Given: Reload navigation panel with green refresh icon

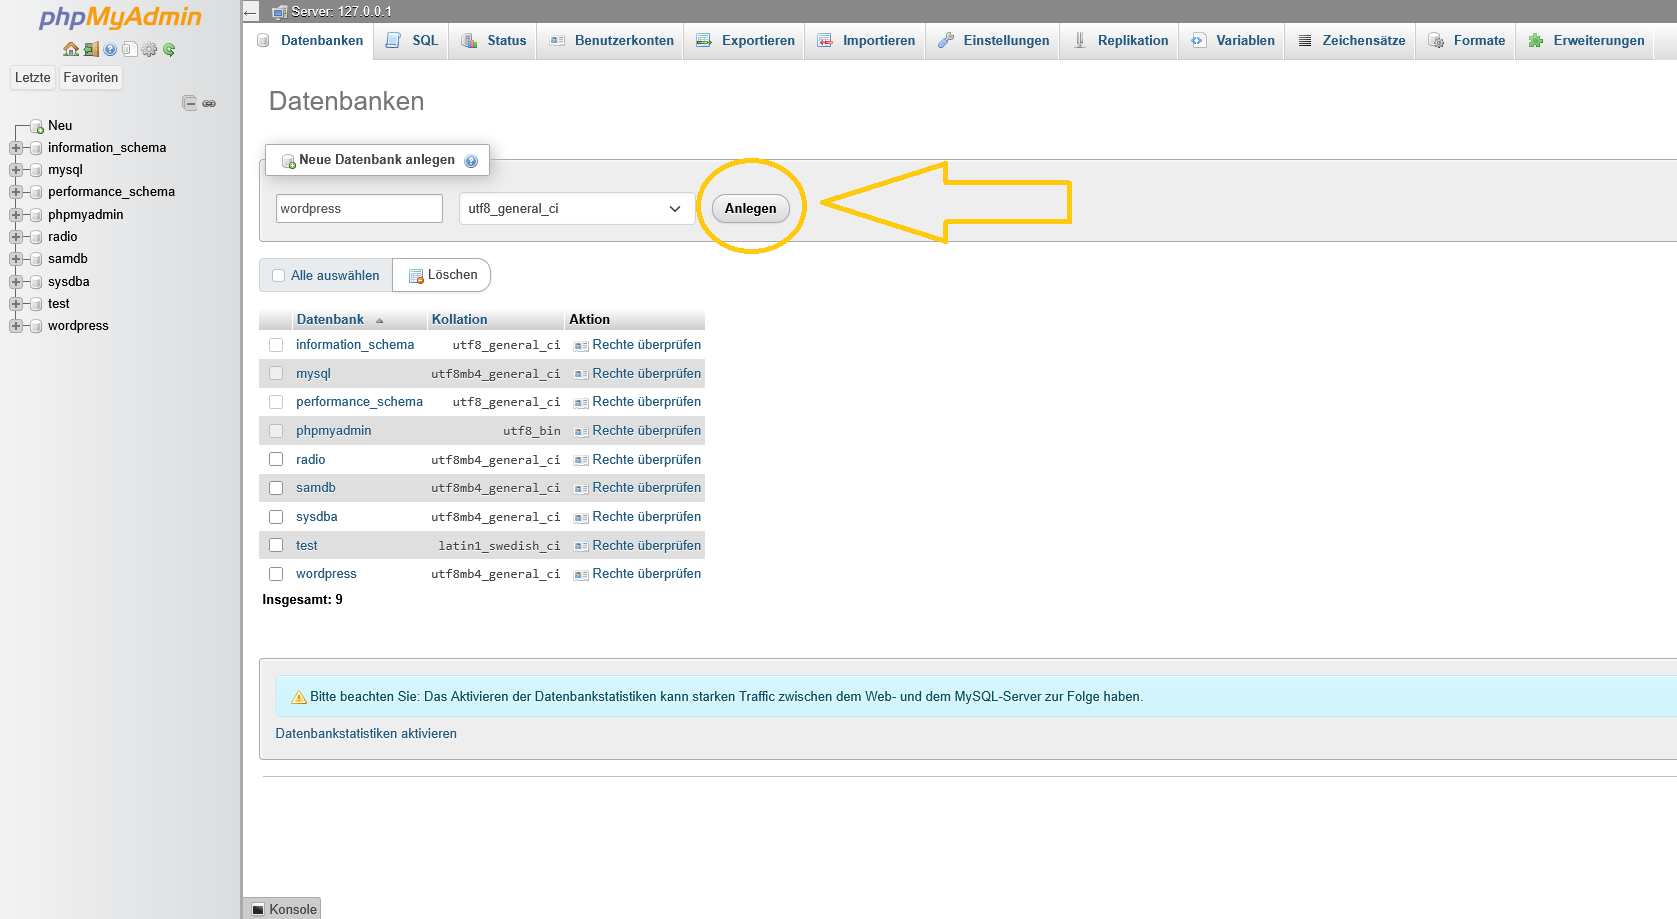Looking at the screenshot, I should coord(169,49).
